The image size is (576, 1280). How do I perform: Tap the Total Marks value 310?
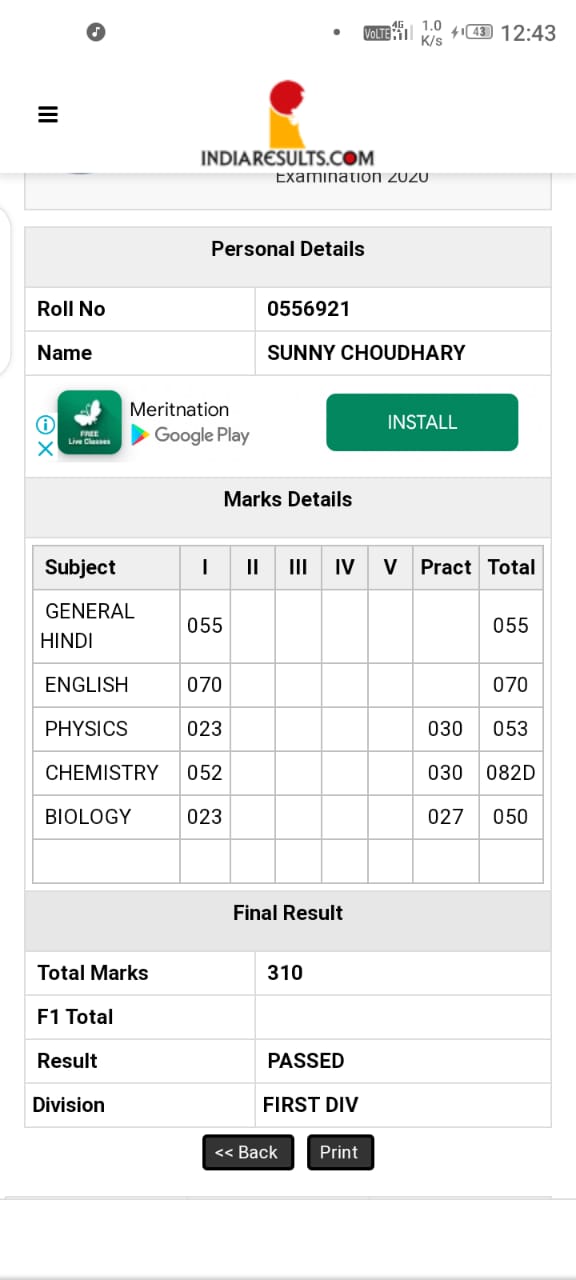(285, 973)
